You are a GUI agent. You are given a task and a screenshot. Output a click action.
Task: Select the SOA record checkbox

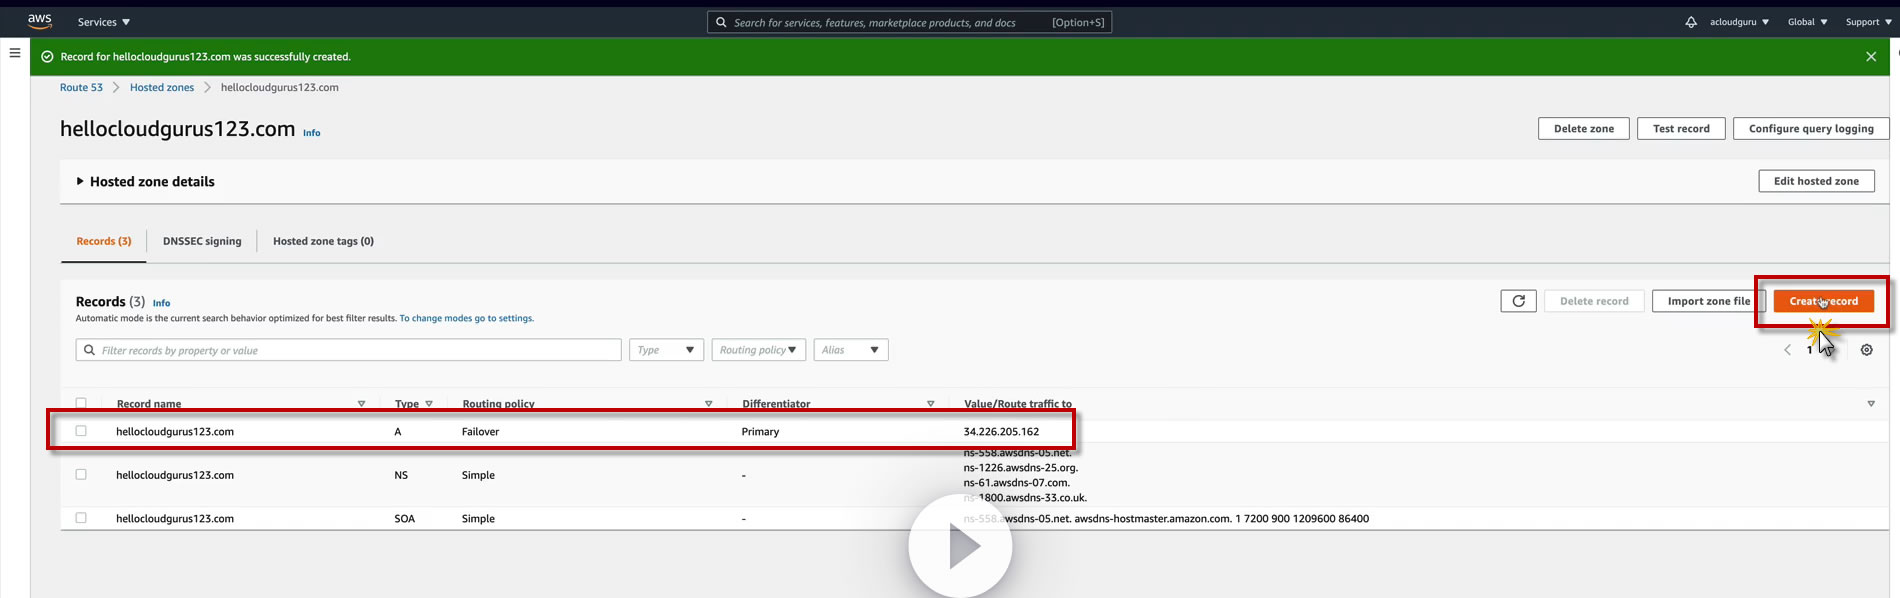pos(81,518)
